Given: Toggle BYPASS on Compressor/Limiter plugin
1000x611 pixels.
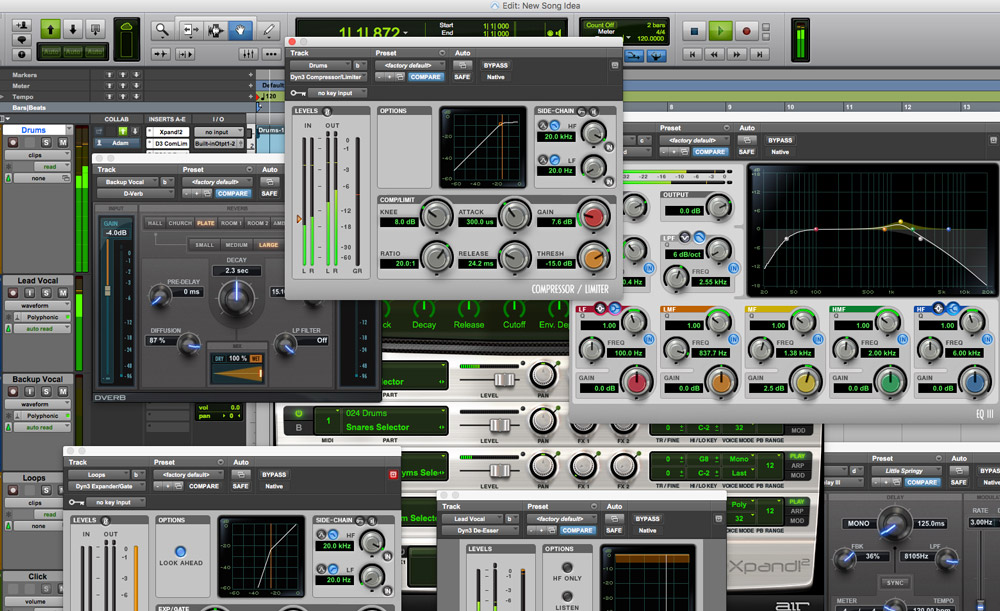Looking at the screenshot, I should click(x=496, y=66).
